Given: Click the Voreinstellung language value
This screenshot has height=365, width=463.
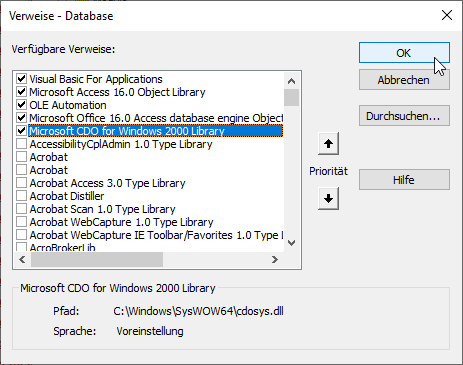Looking at the screenshot, I should [x=150, y=331].
